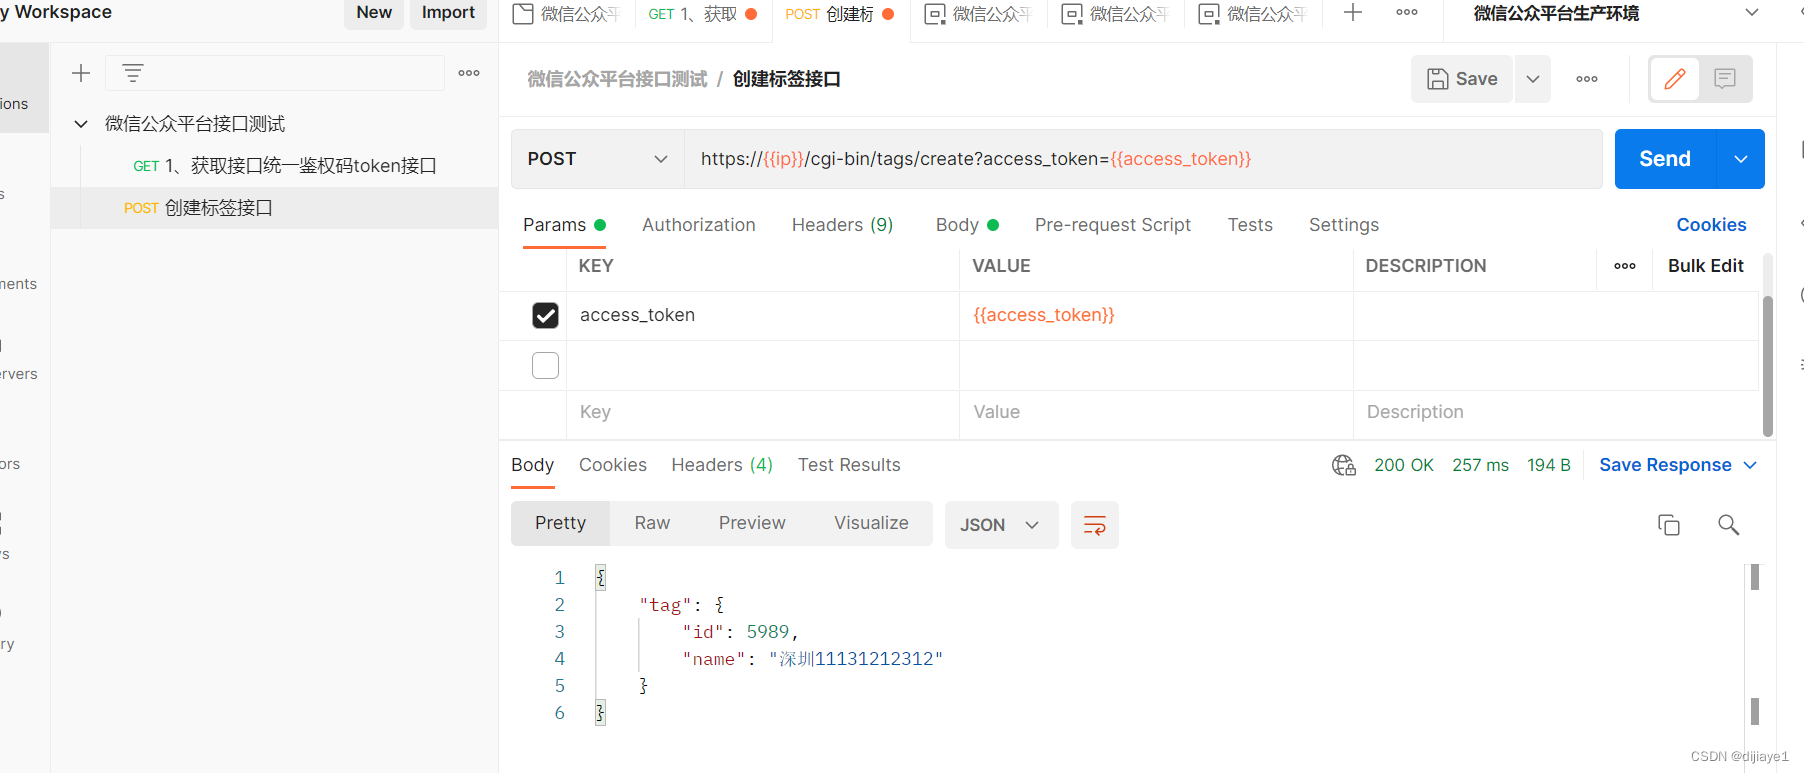
Task: Open the request Settings tab
Action: [x=1344, y=225]
